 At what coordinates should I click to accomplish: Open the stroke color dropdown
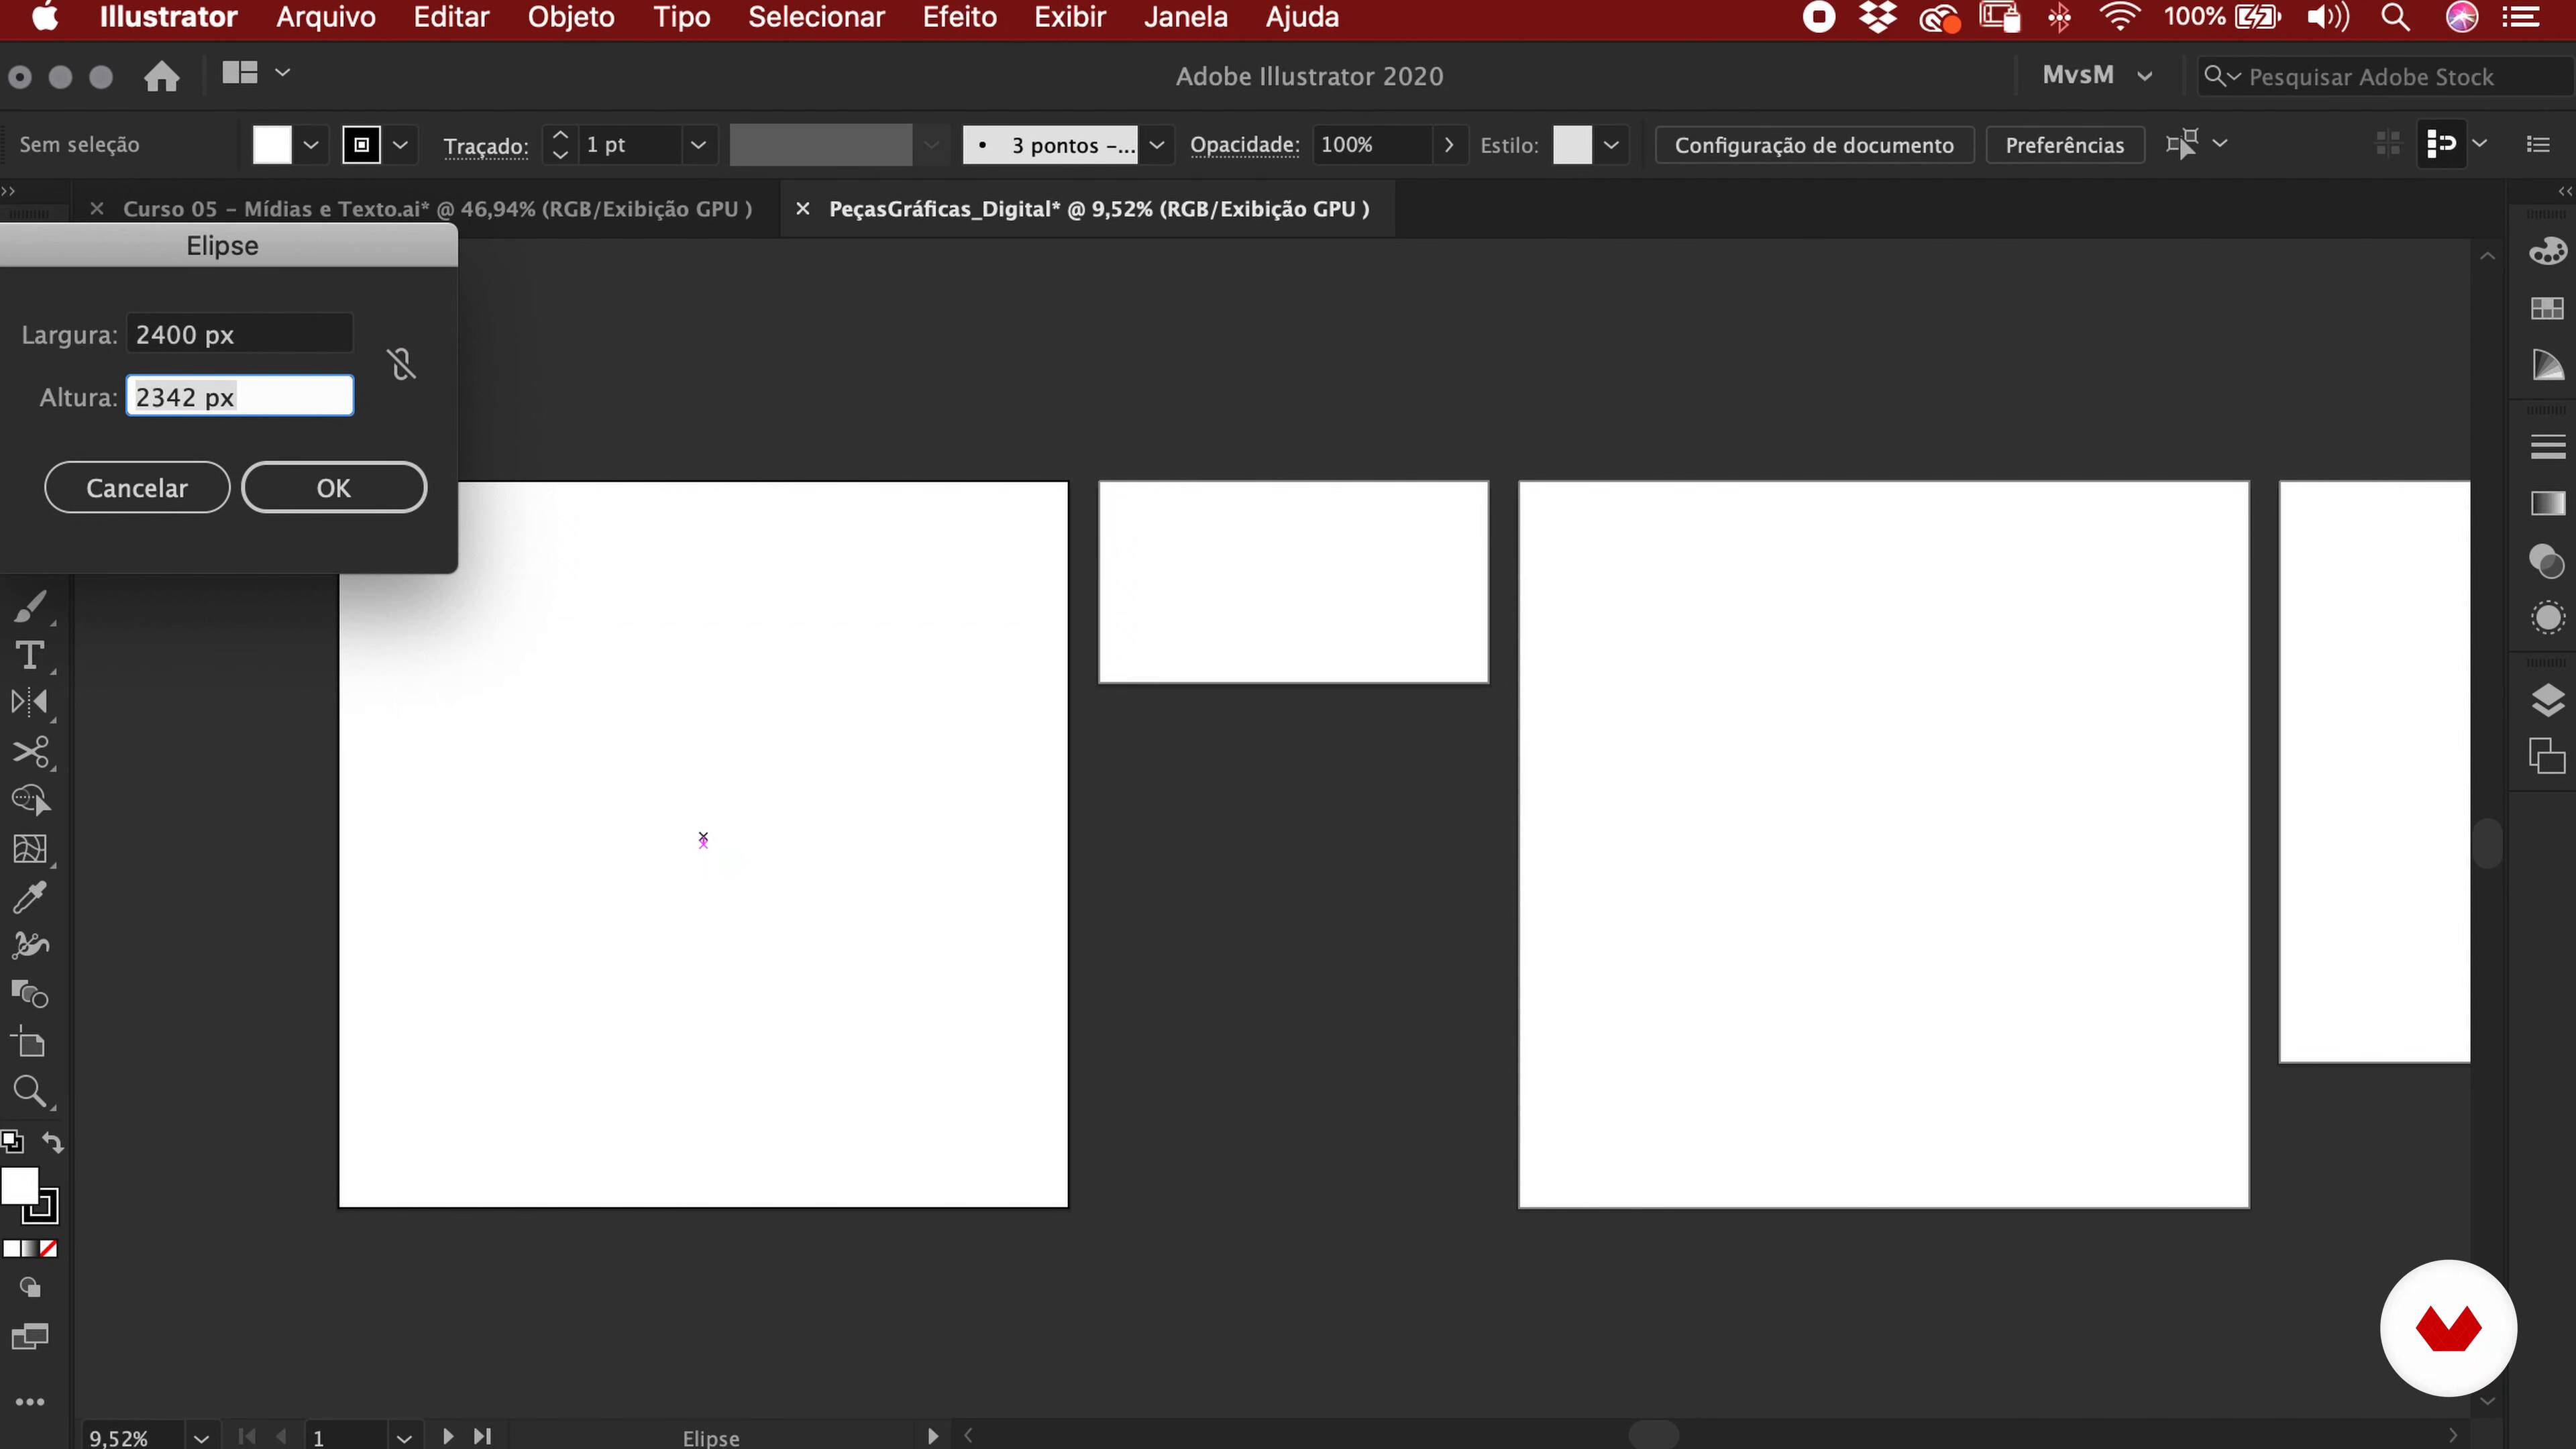click(400, 145)
